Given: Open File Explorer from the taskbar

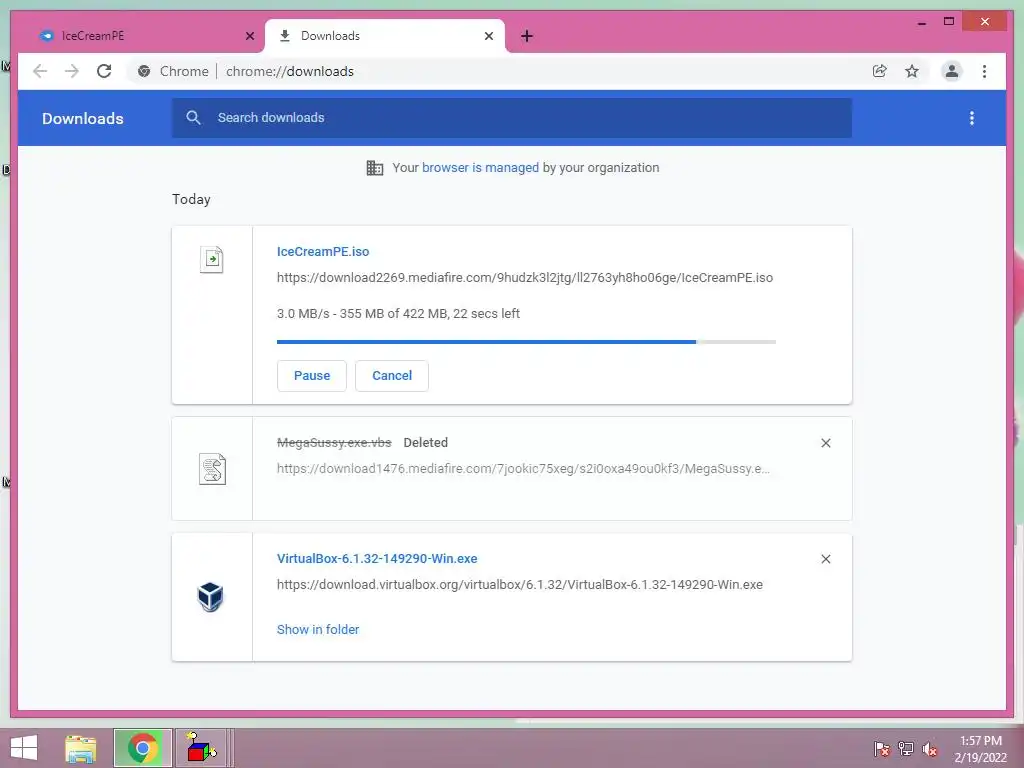Looking at the screenshot, I should point(80,748).
